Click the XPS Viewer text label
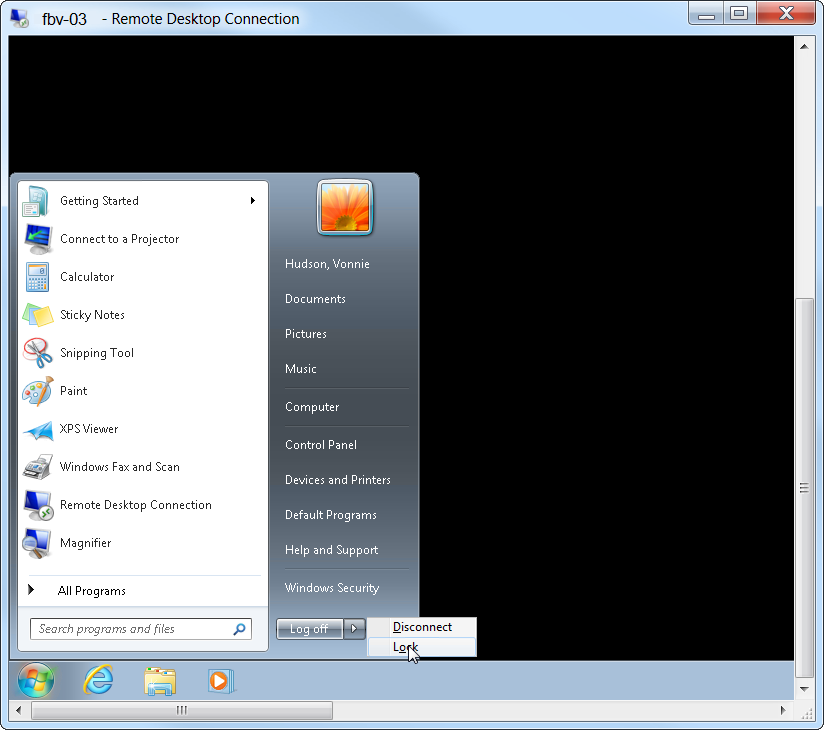The width and height of the screenshot is (824, 730). [89, 429]
